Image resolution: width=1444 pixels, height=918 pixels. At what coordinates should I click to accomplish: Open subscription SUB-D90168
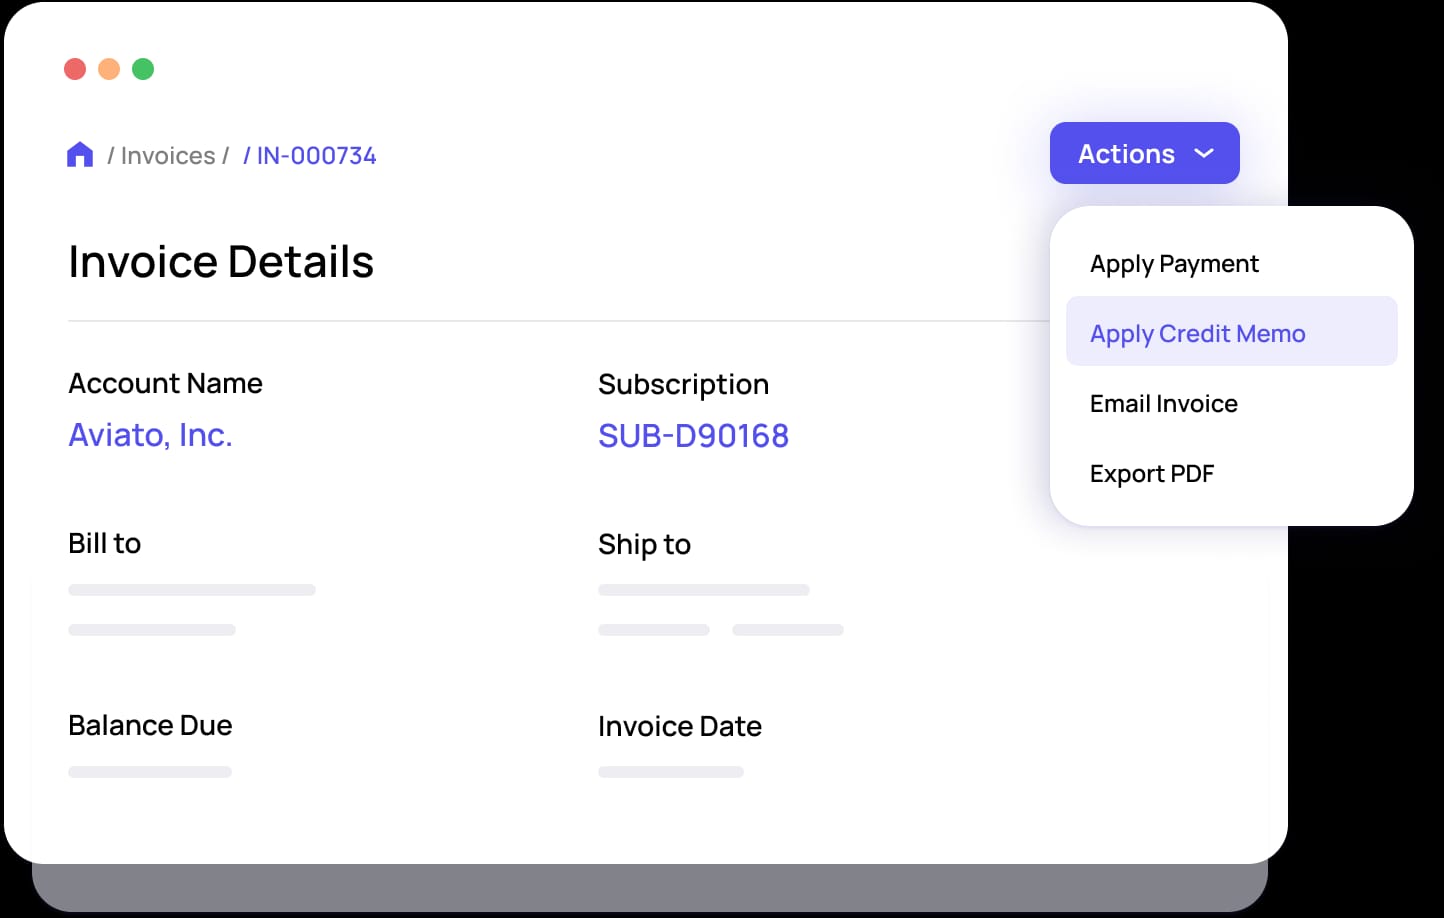click(x=693, y=435)
